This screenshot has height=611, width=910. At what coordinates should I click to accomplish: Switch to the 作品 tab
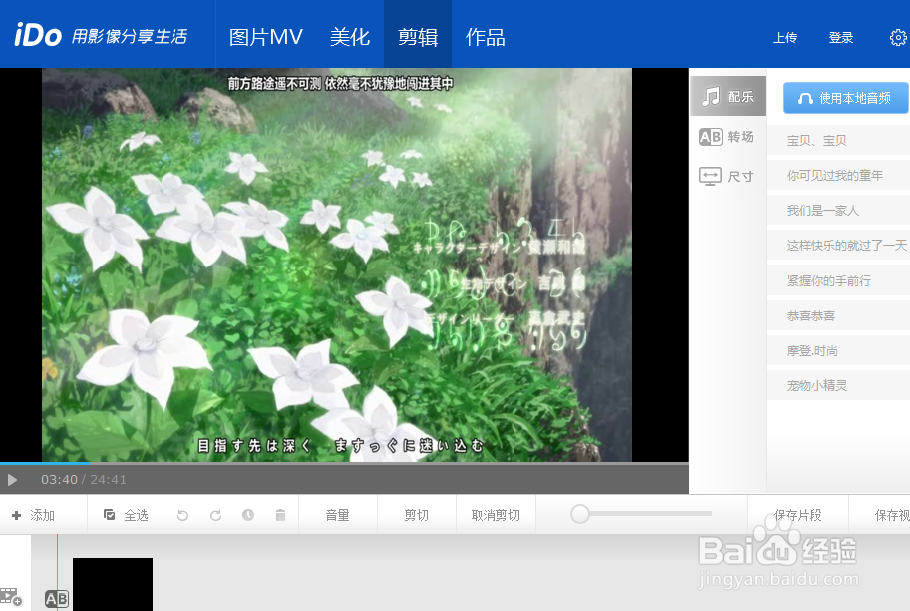click(486, 37)
